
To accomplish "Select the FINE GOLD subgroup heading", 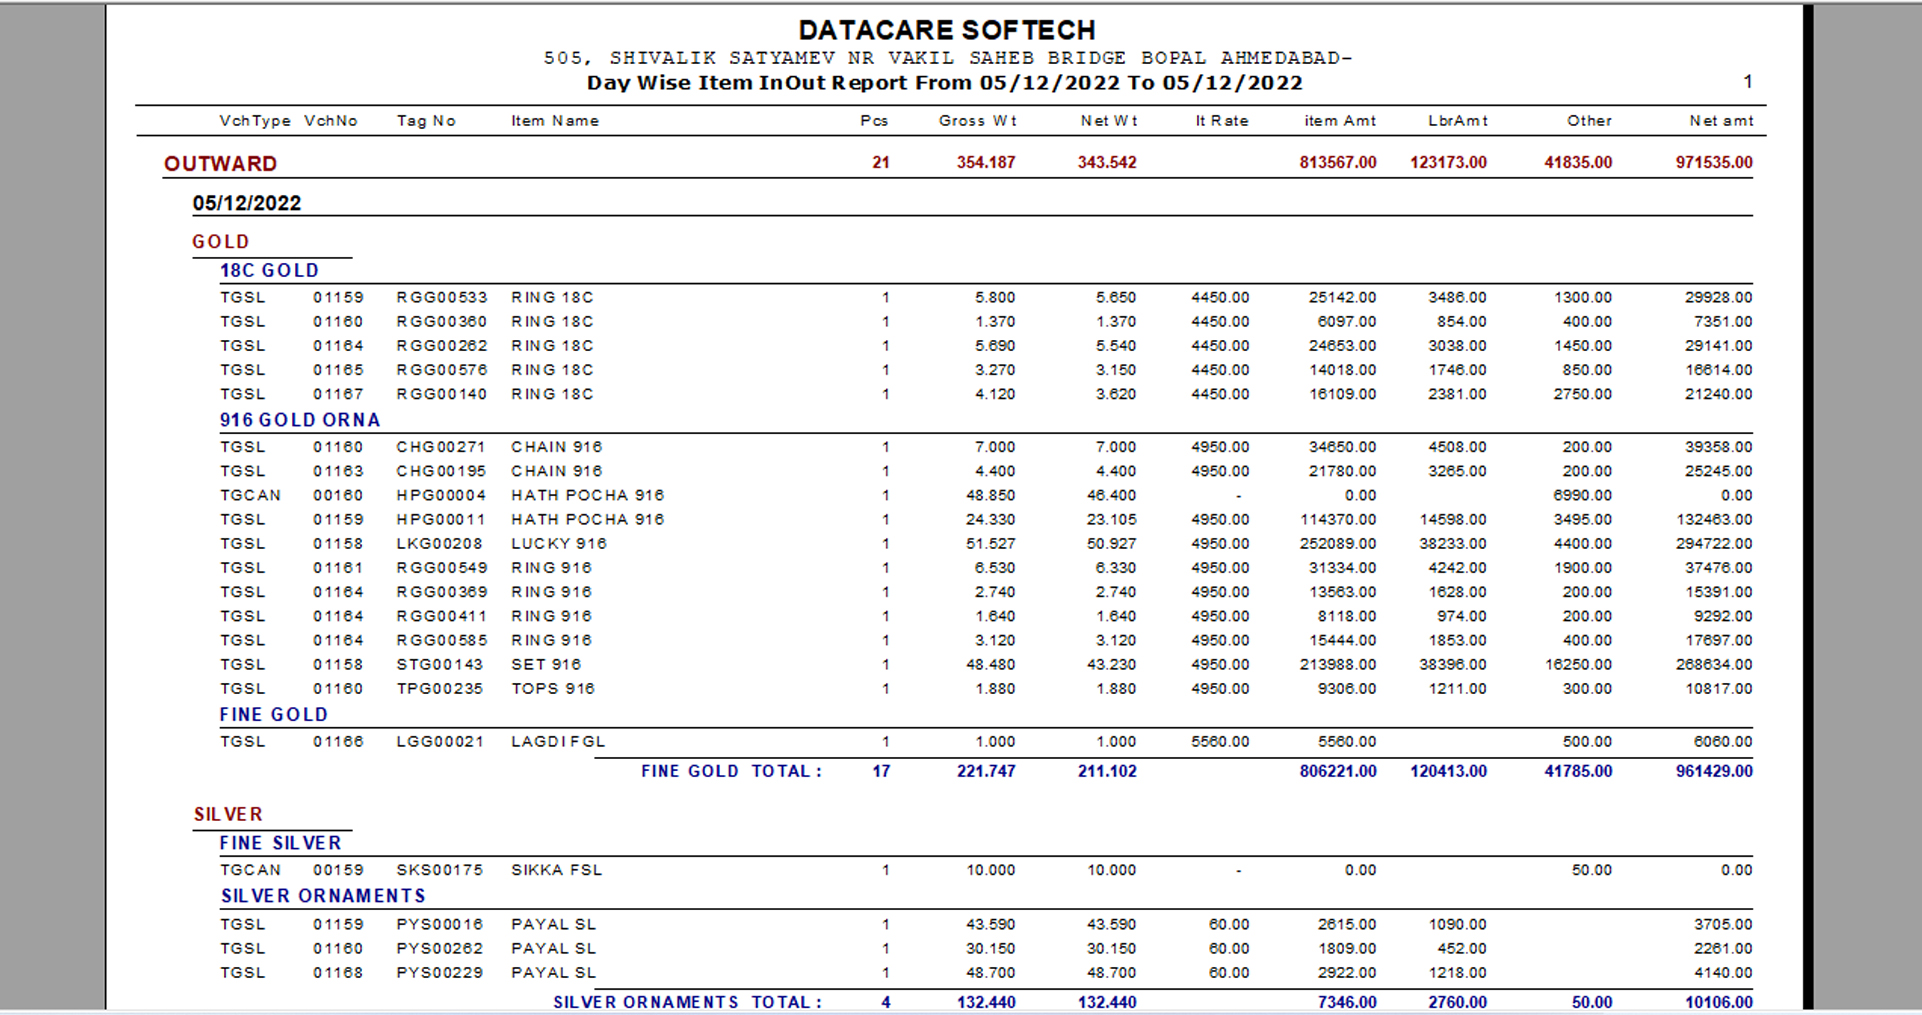I will (274, 715).
